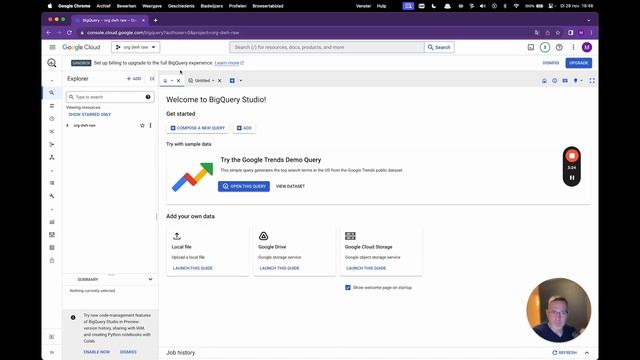640x360 pixels.
Task: Go back using the Chrome back arrow
Action: coord(49,33)
